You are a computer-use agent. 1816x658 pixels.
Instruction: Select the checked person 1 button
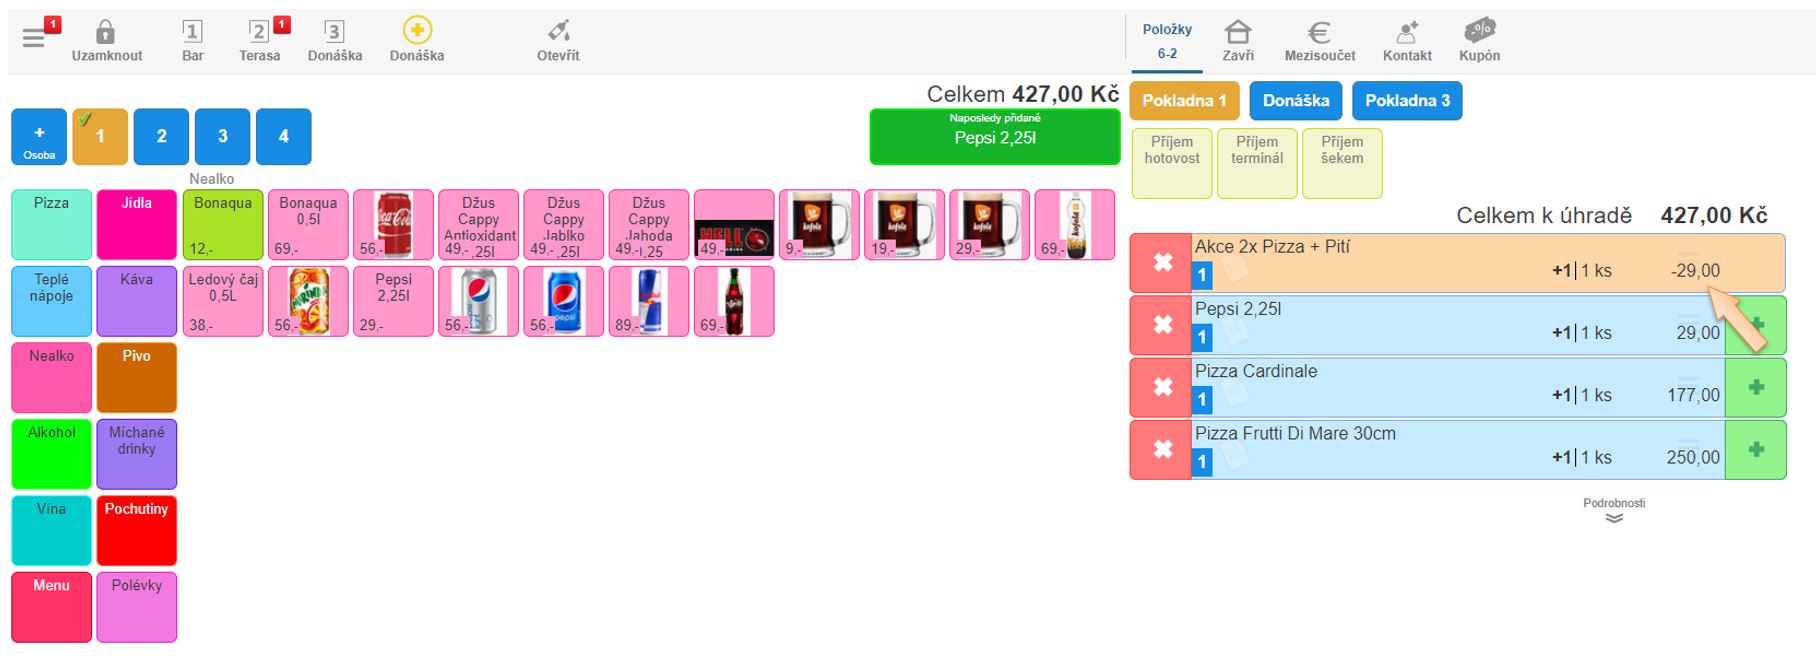point(100,136)
